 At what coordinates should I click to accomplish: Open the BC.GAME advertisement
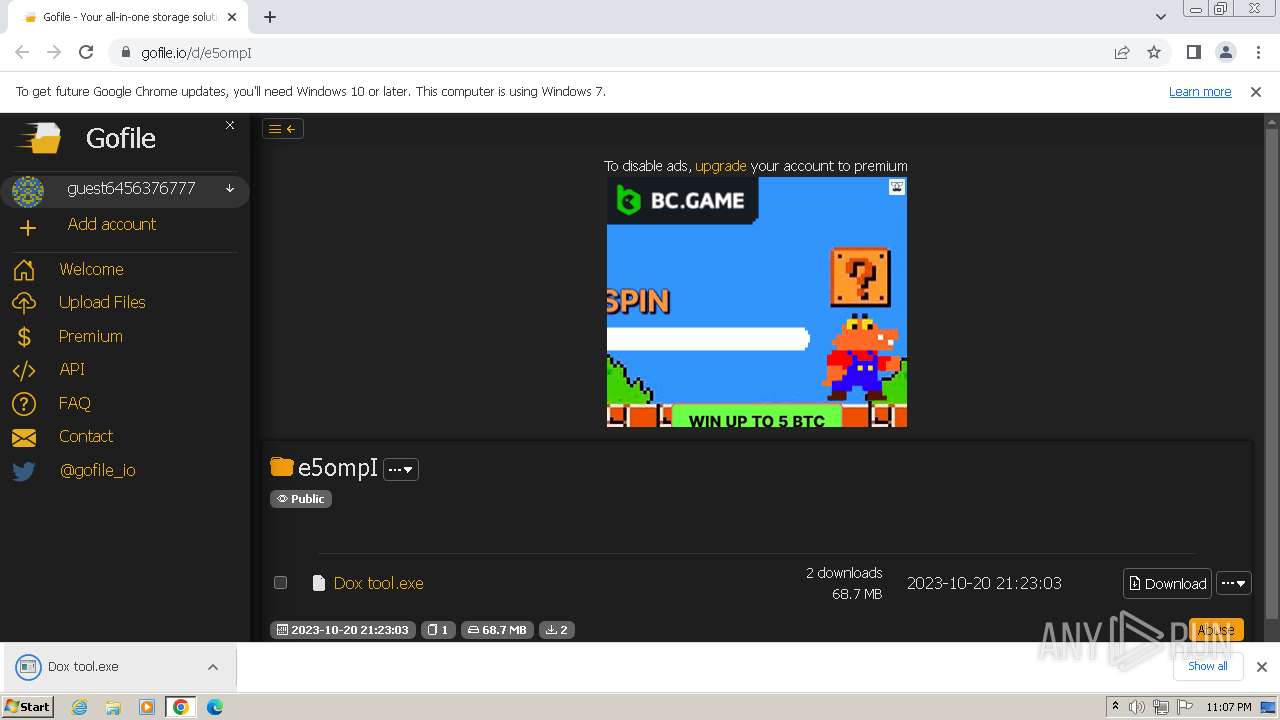[x=756, y=302]
